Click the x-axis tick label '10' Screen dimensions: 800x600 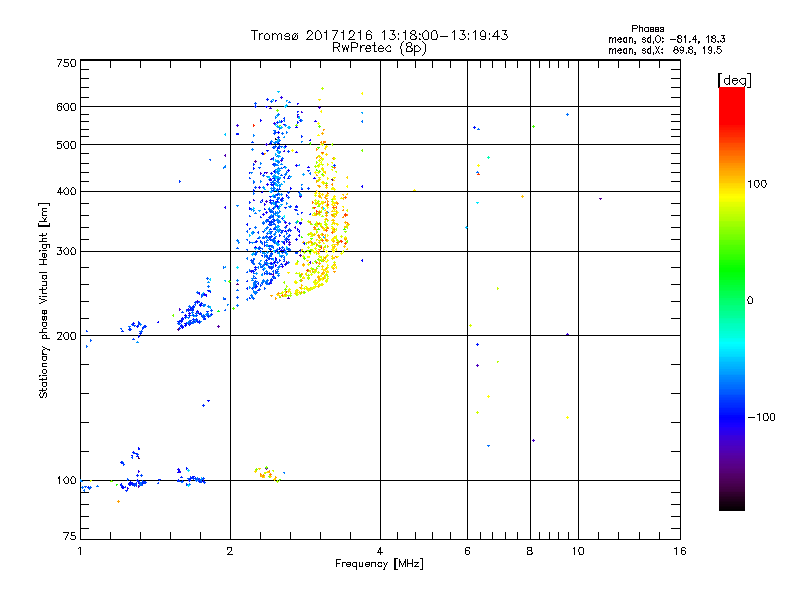pyautogui.click(x=578, y=551)
